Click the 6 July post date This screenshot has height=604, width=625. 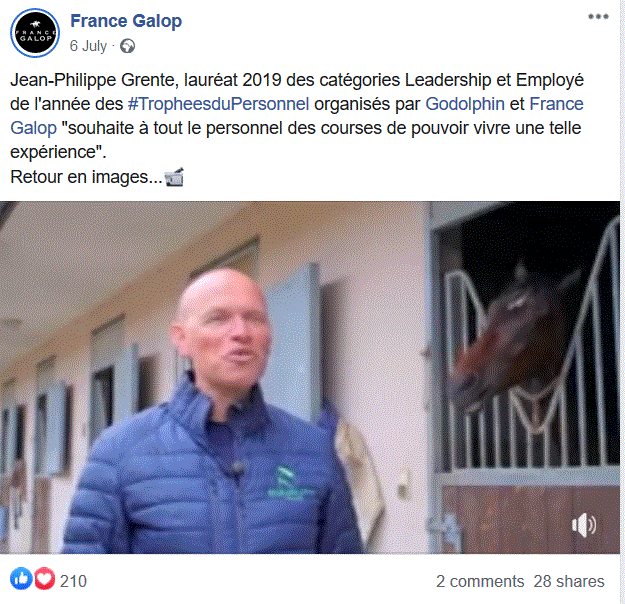(88, 46)
